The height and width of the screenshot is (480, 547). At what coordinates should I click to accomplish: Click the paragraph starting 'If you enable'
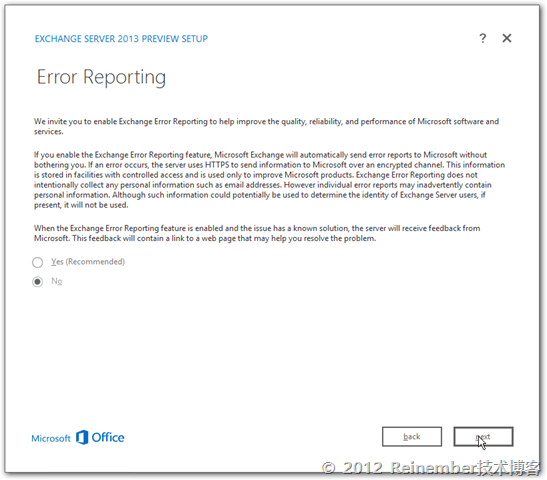[x=269, y=180]
